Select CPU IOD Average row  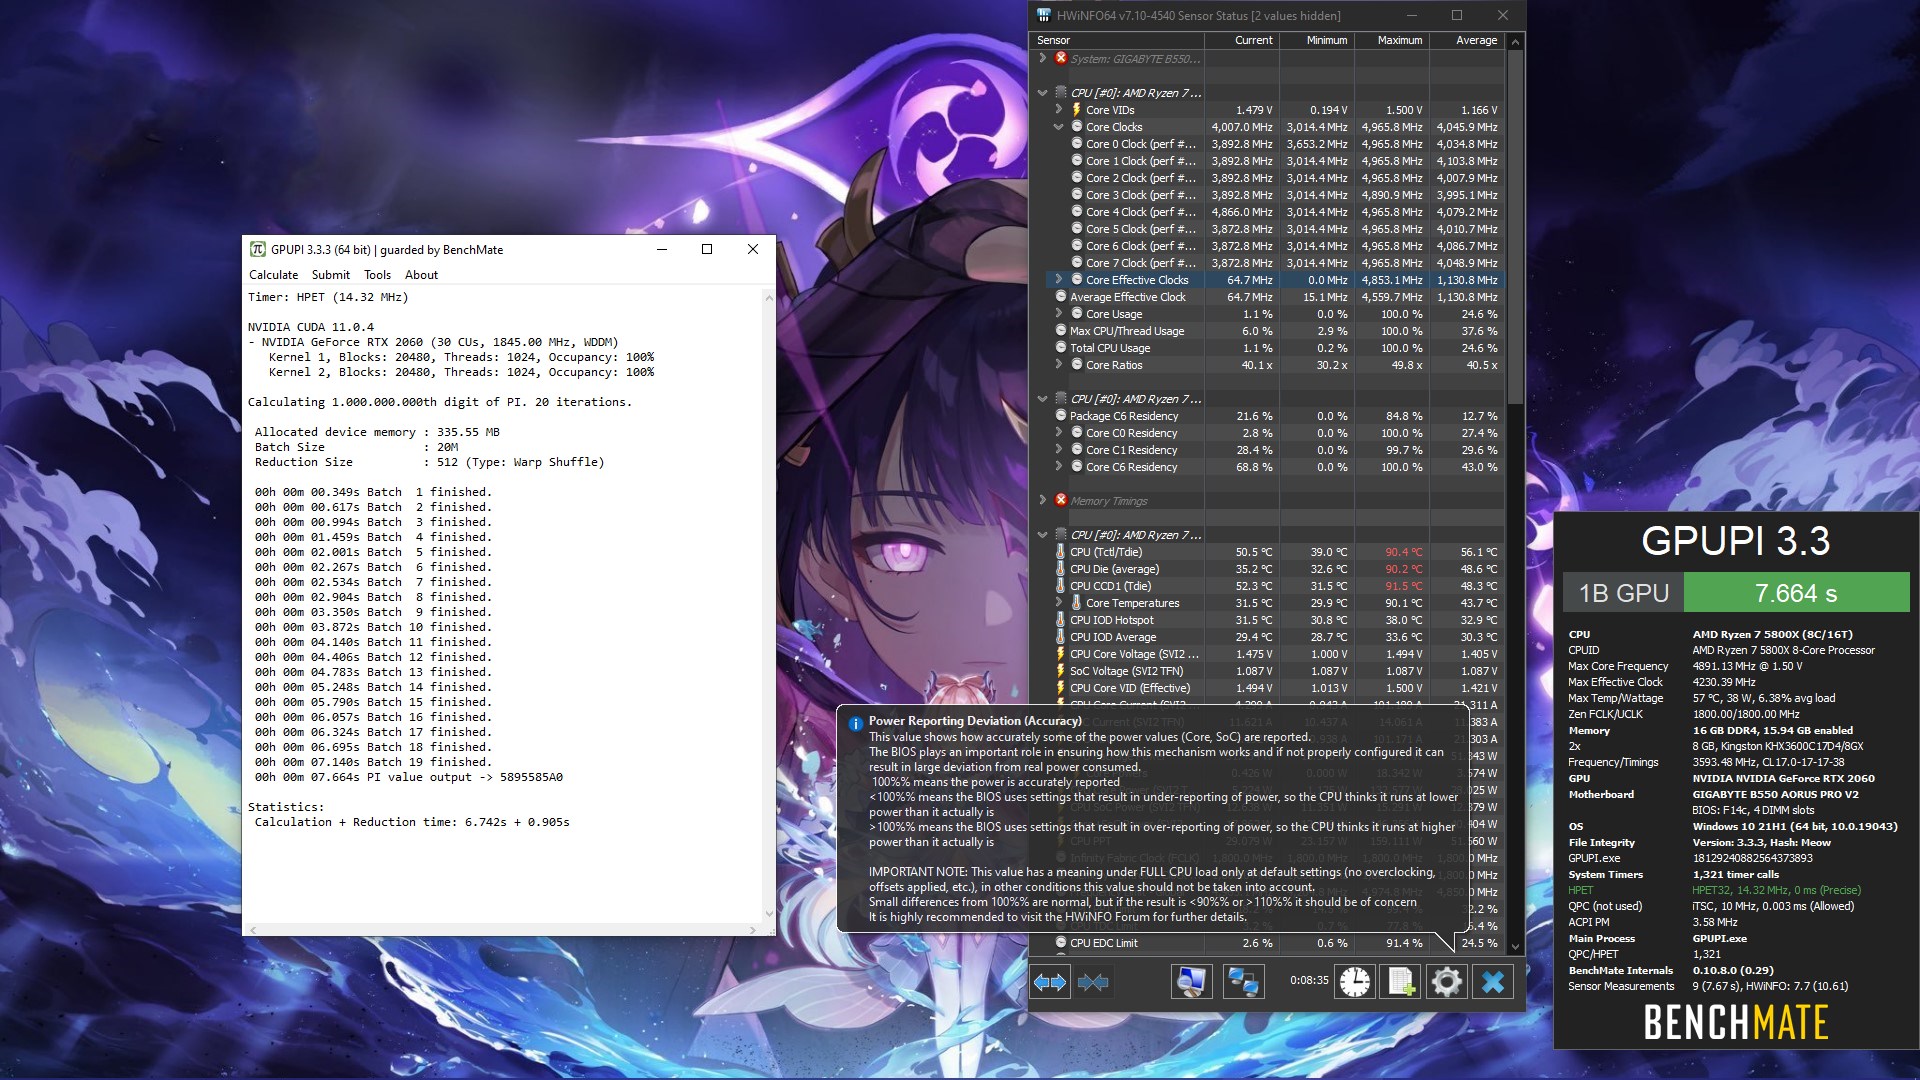[x=1266, y=637]
